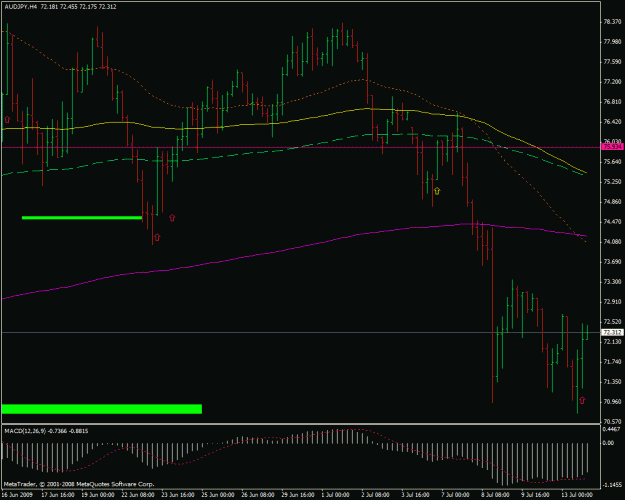
Task: Click the 3 Jul 16:00 date label
Action: 415,495
